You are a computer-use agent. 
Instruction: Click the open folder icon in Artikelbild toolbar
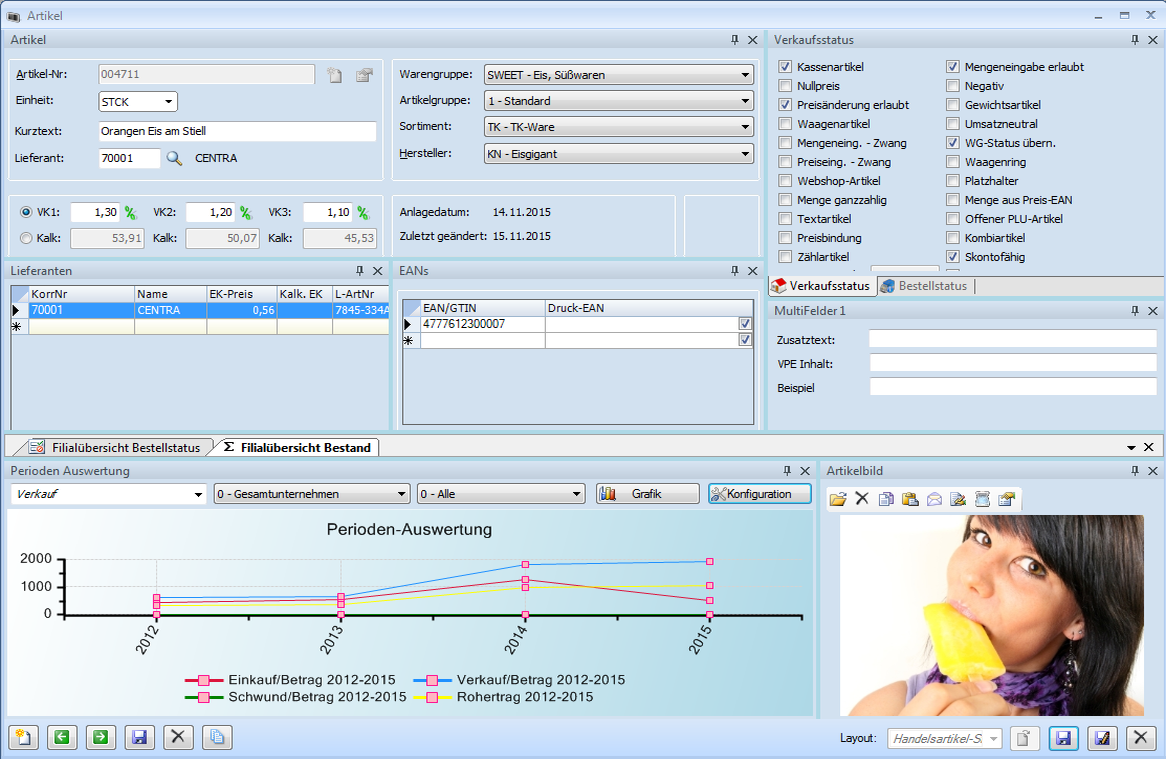[x=838, y=499]
